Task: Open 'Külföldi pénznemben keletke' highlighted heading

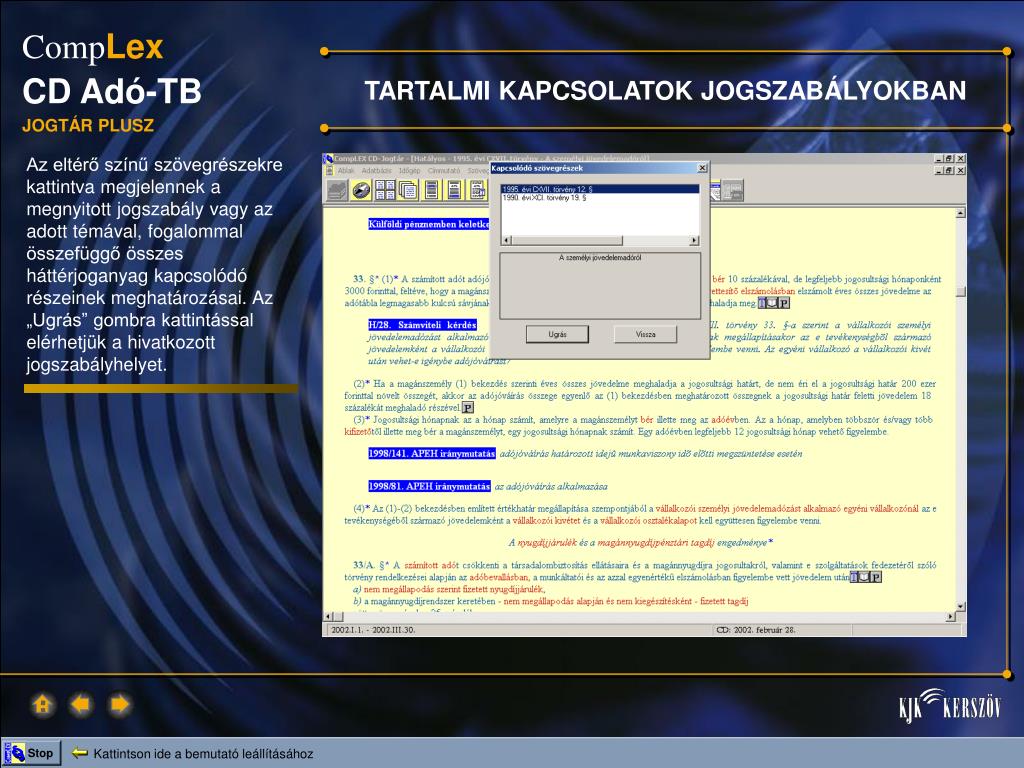Action: tap(428, 224)
